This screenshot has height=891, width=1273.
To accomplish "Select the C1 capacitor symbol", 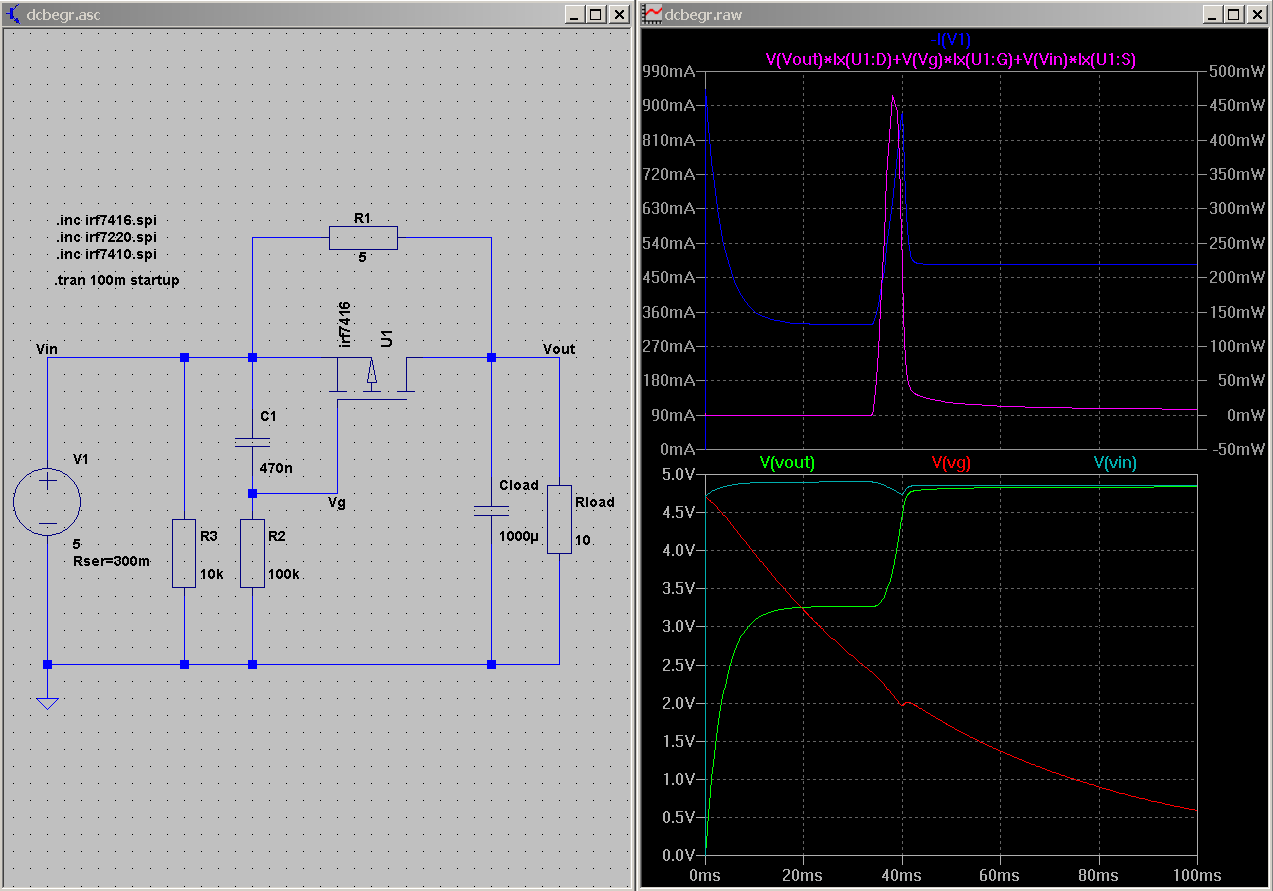I will 252,441.
